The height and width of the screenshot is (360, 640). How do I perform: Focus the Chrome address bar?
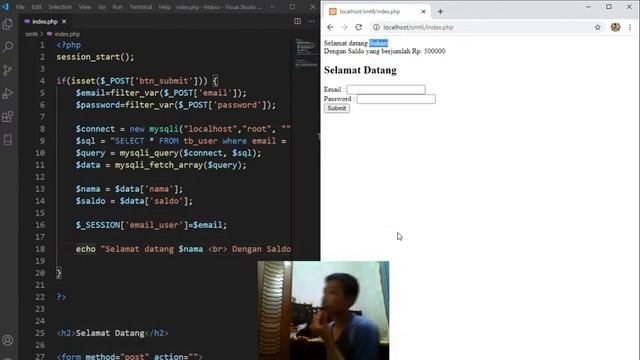(x=482, y=27)
